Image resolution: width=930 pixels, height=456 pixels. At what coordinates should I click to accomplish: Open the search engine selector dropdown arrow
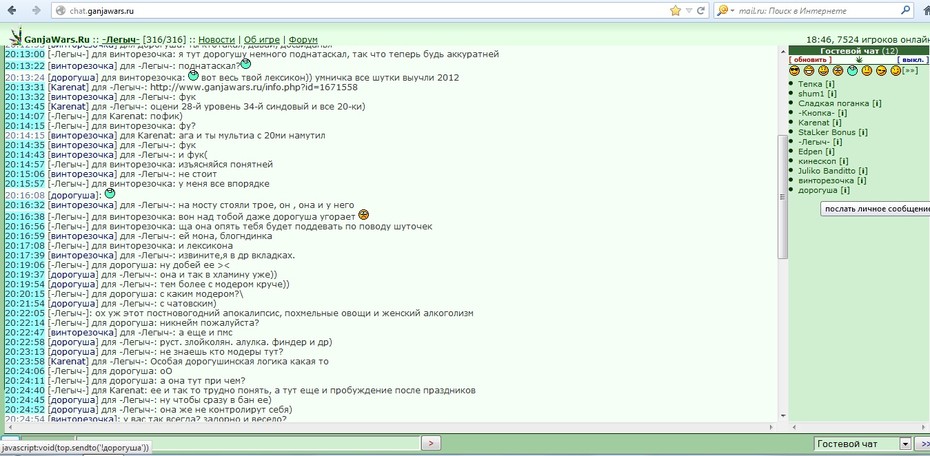(732, 11)
